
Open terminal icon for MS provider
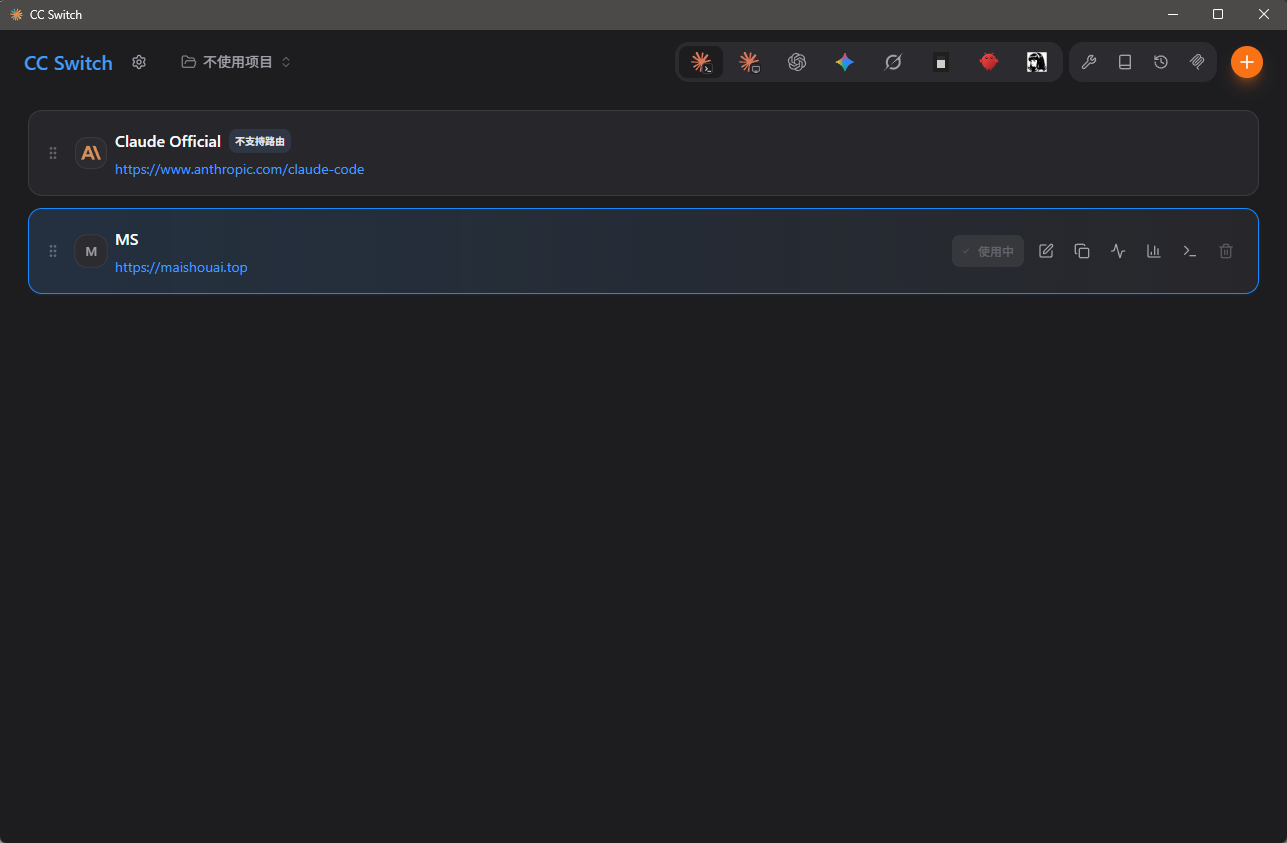click(x=1190, y=251)
